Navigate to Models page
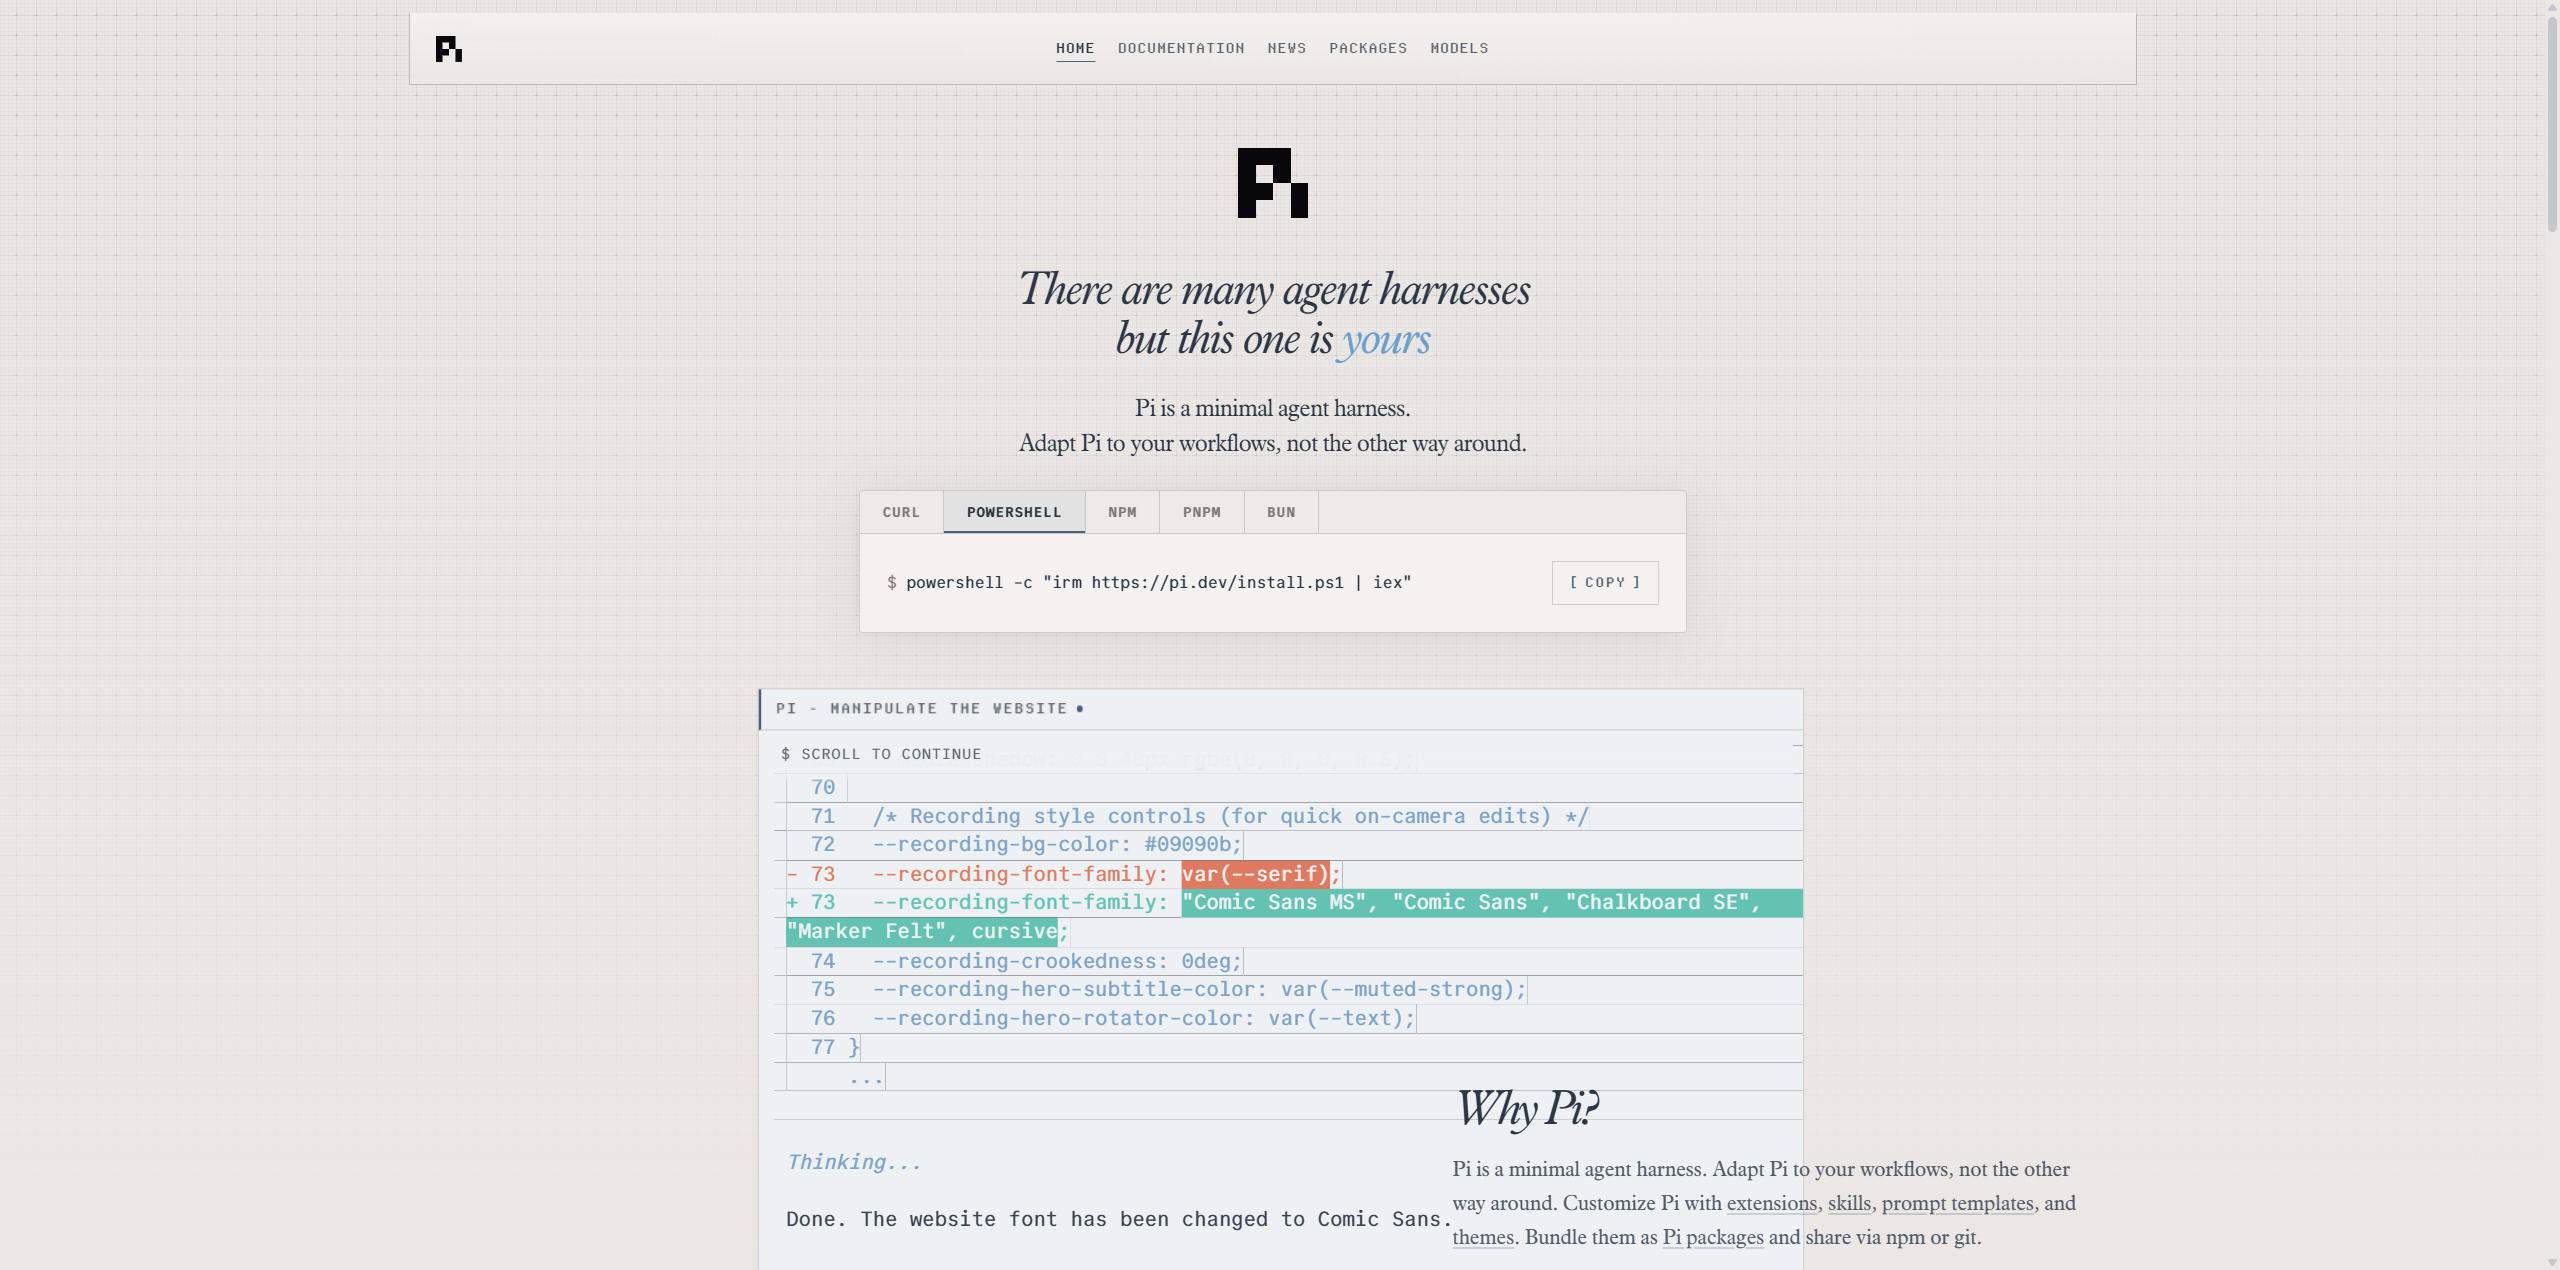 coord(1459,48)
